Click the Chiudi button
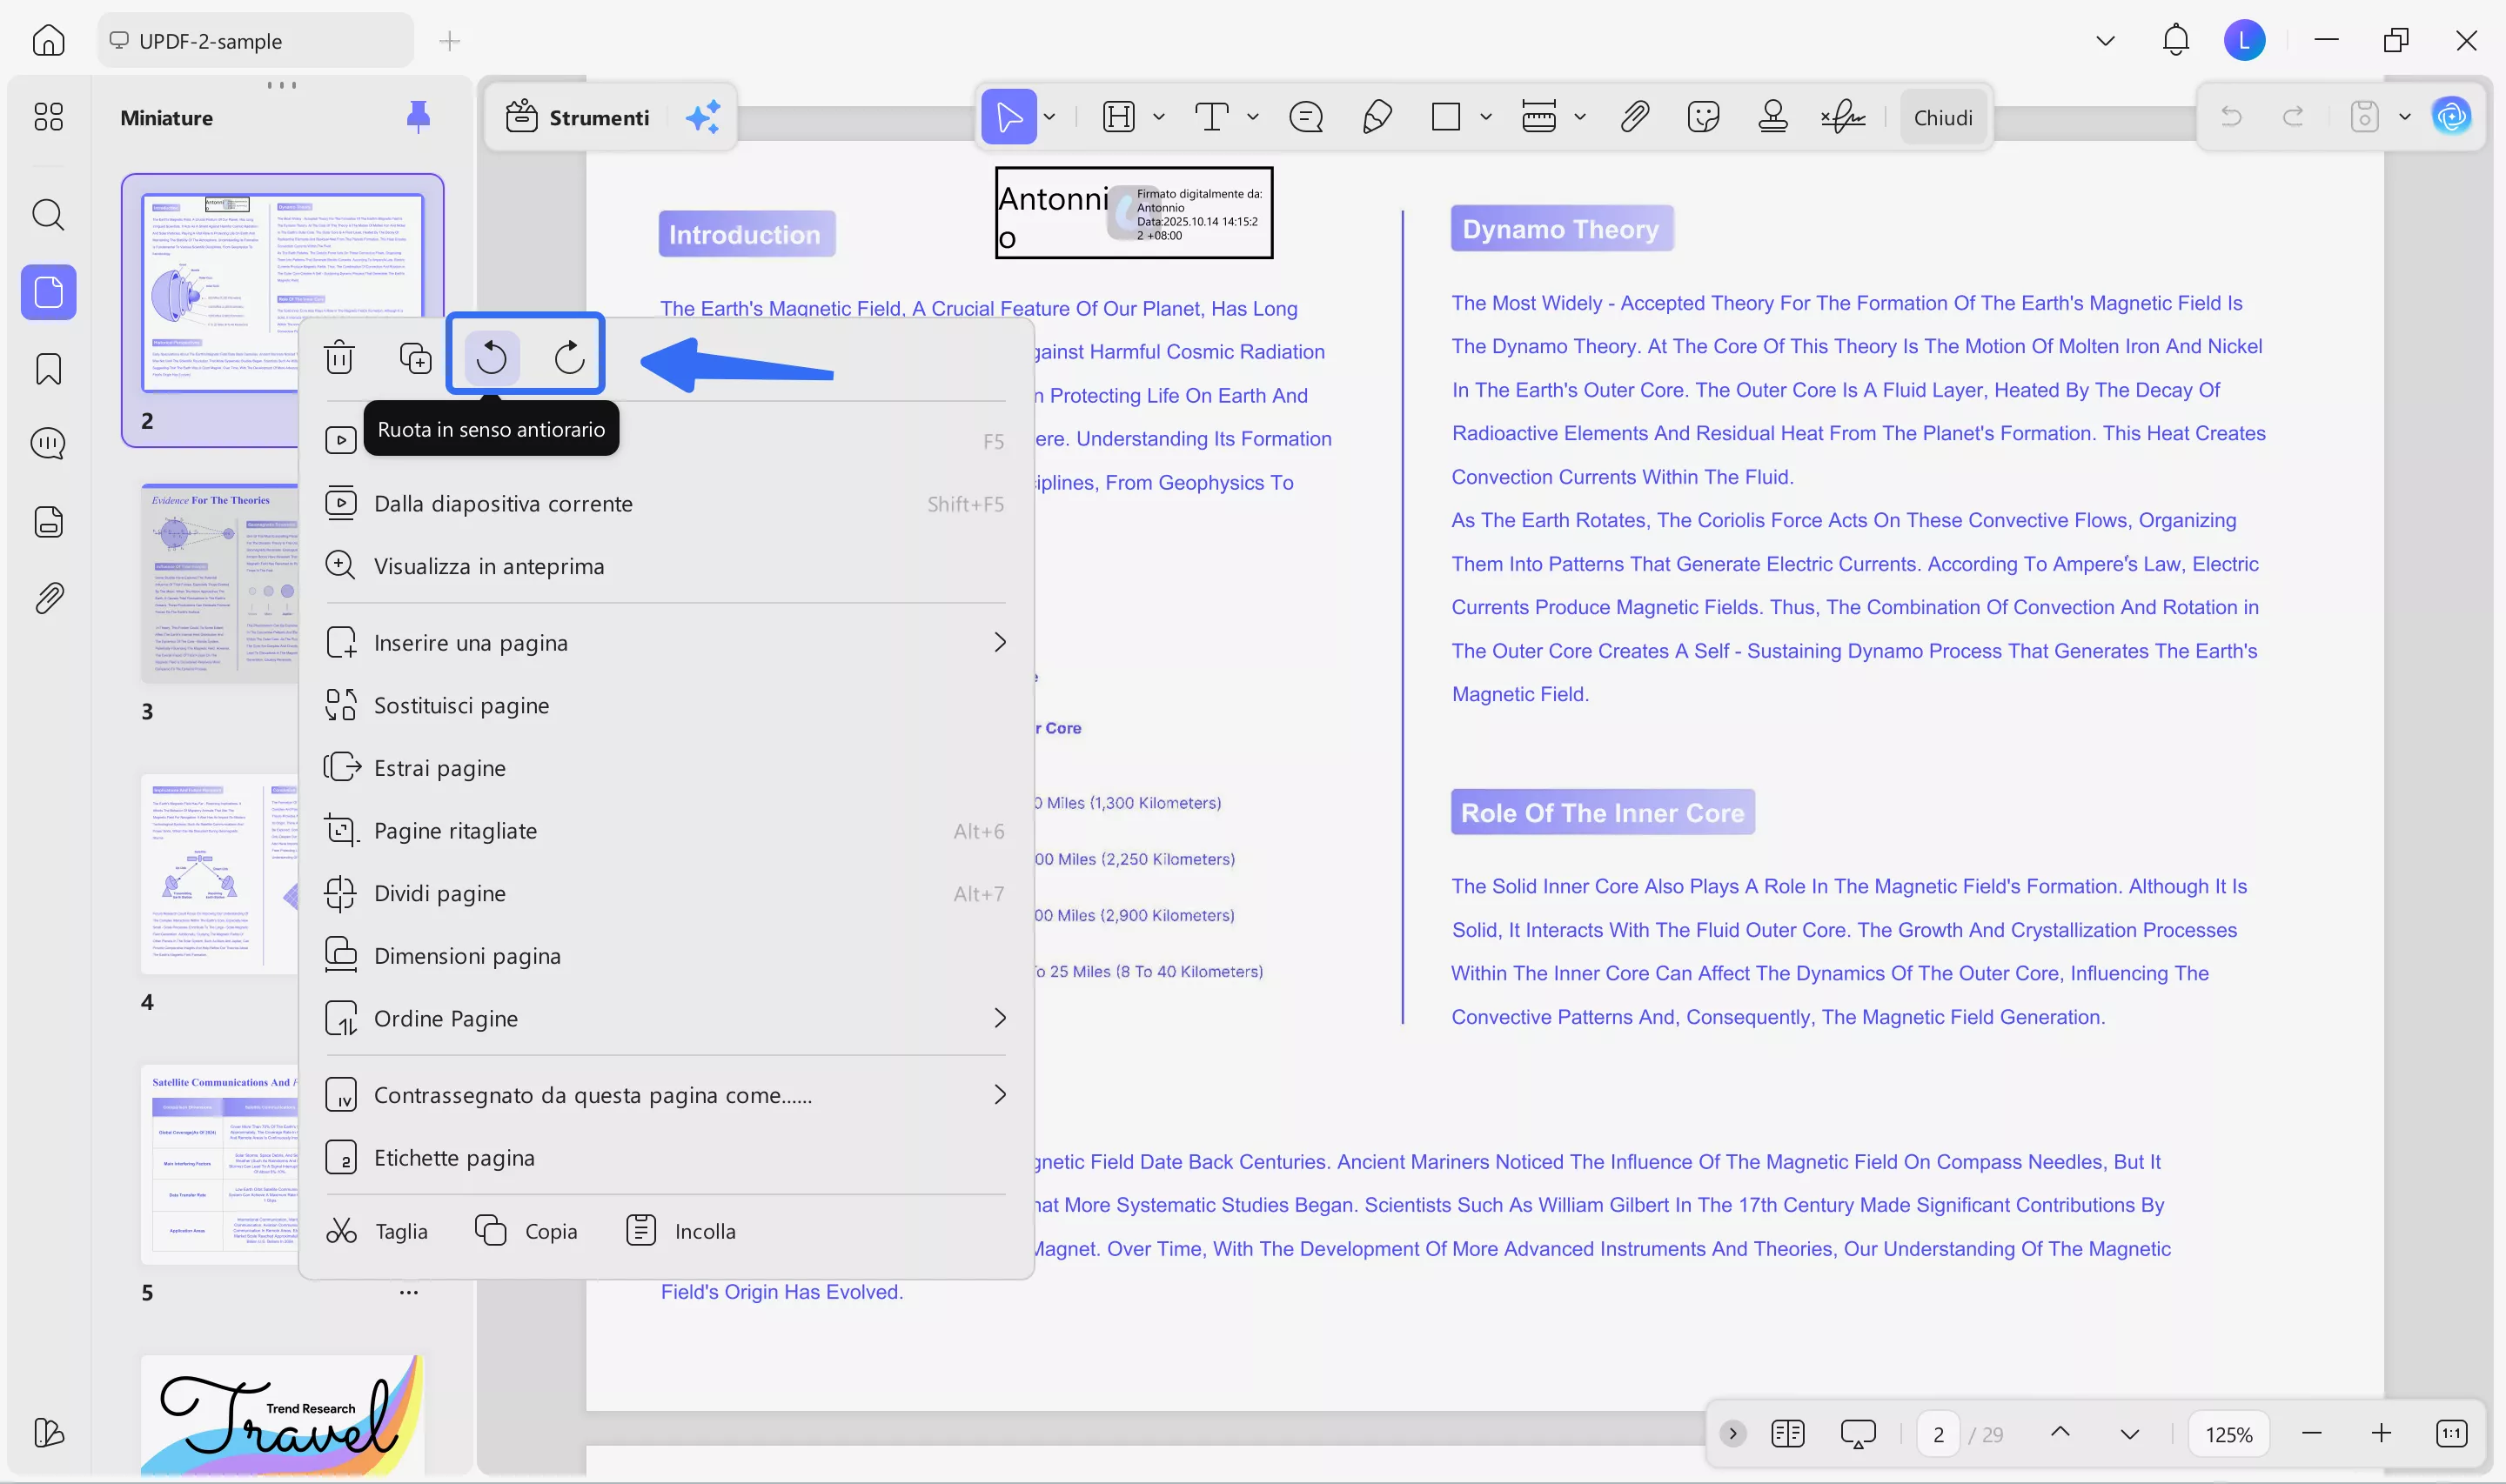Image resolution: width=2506 pixels, height=1484 pixels. 1943,116
